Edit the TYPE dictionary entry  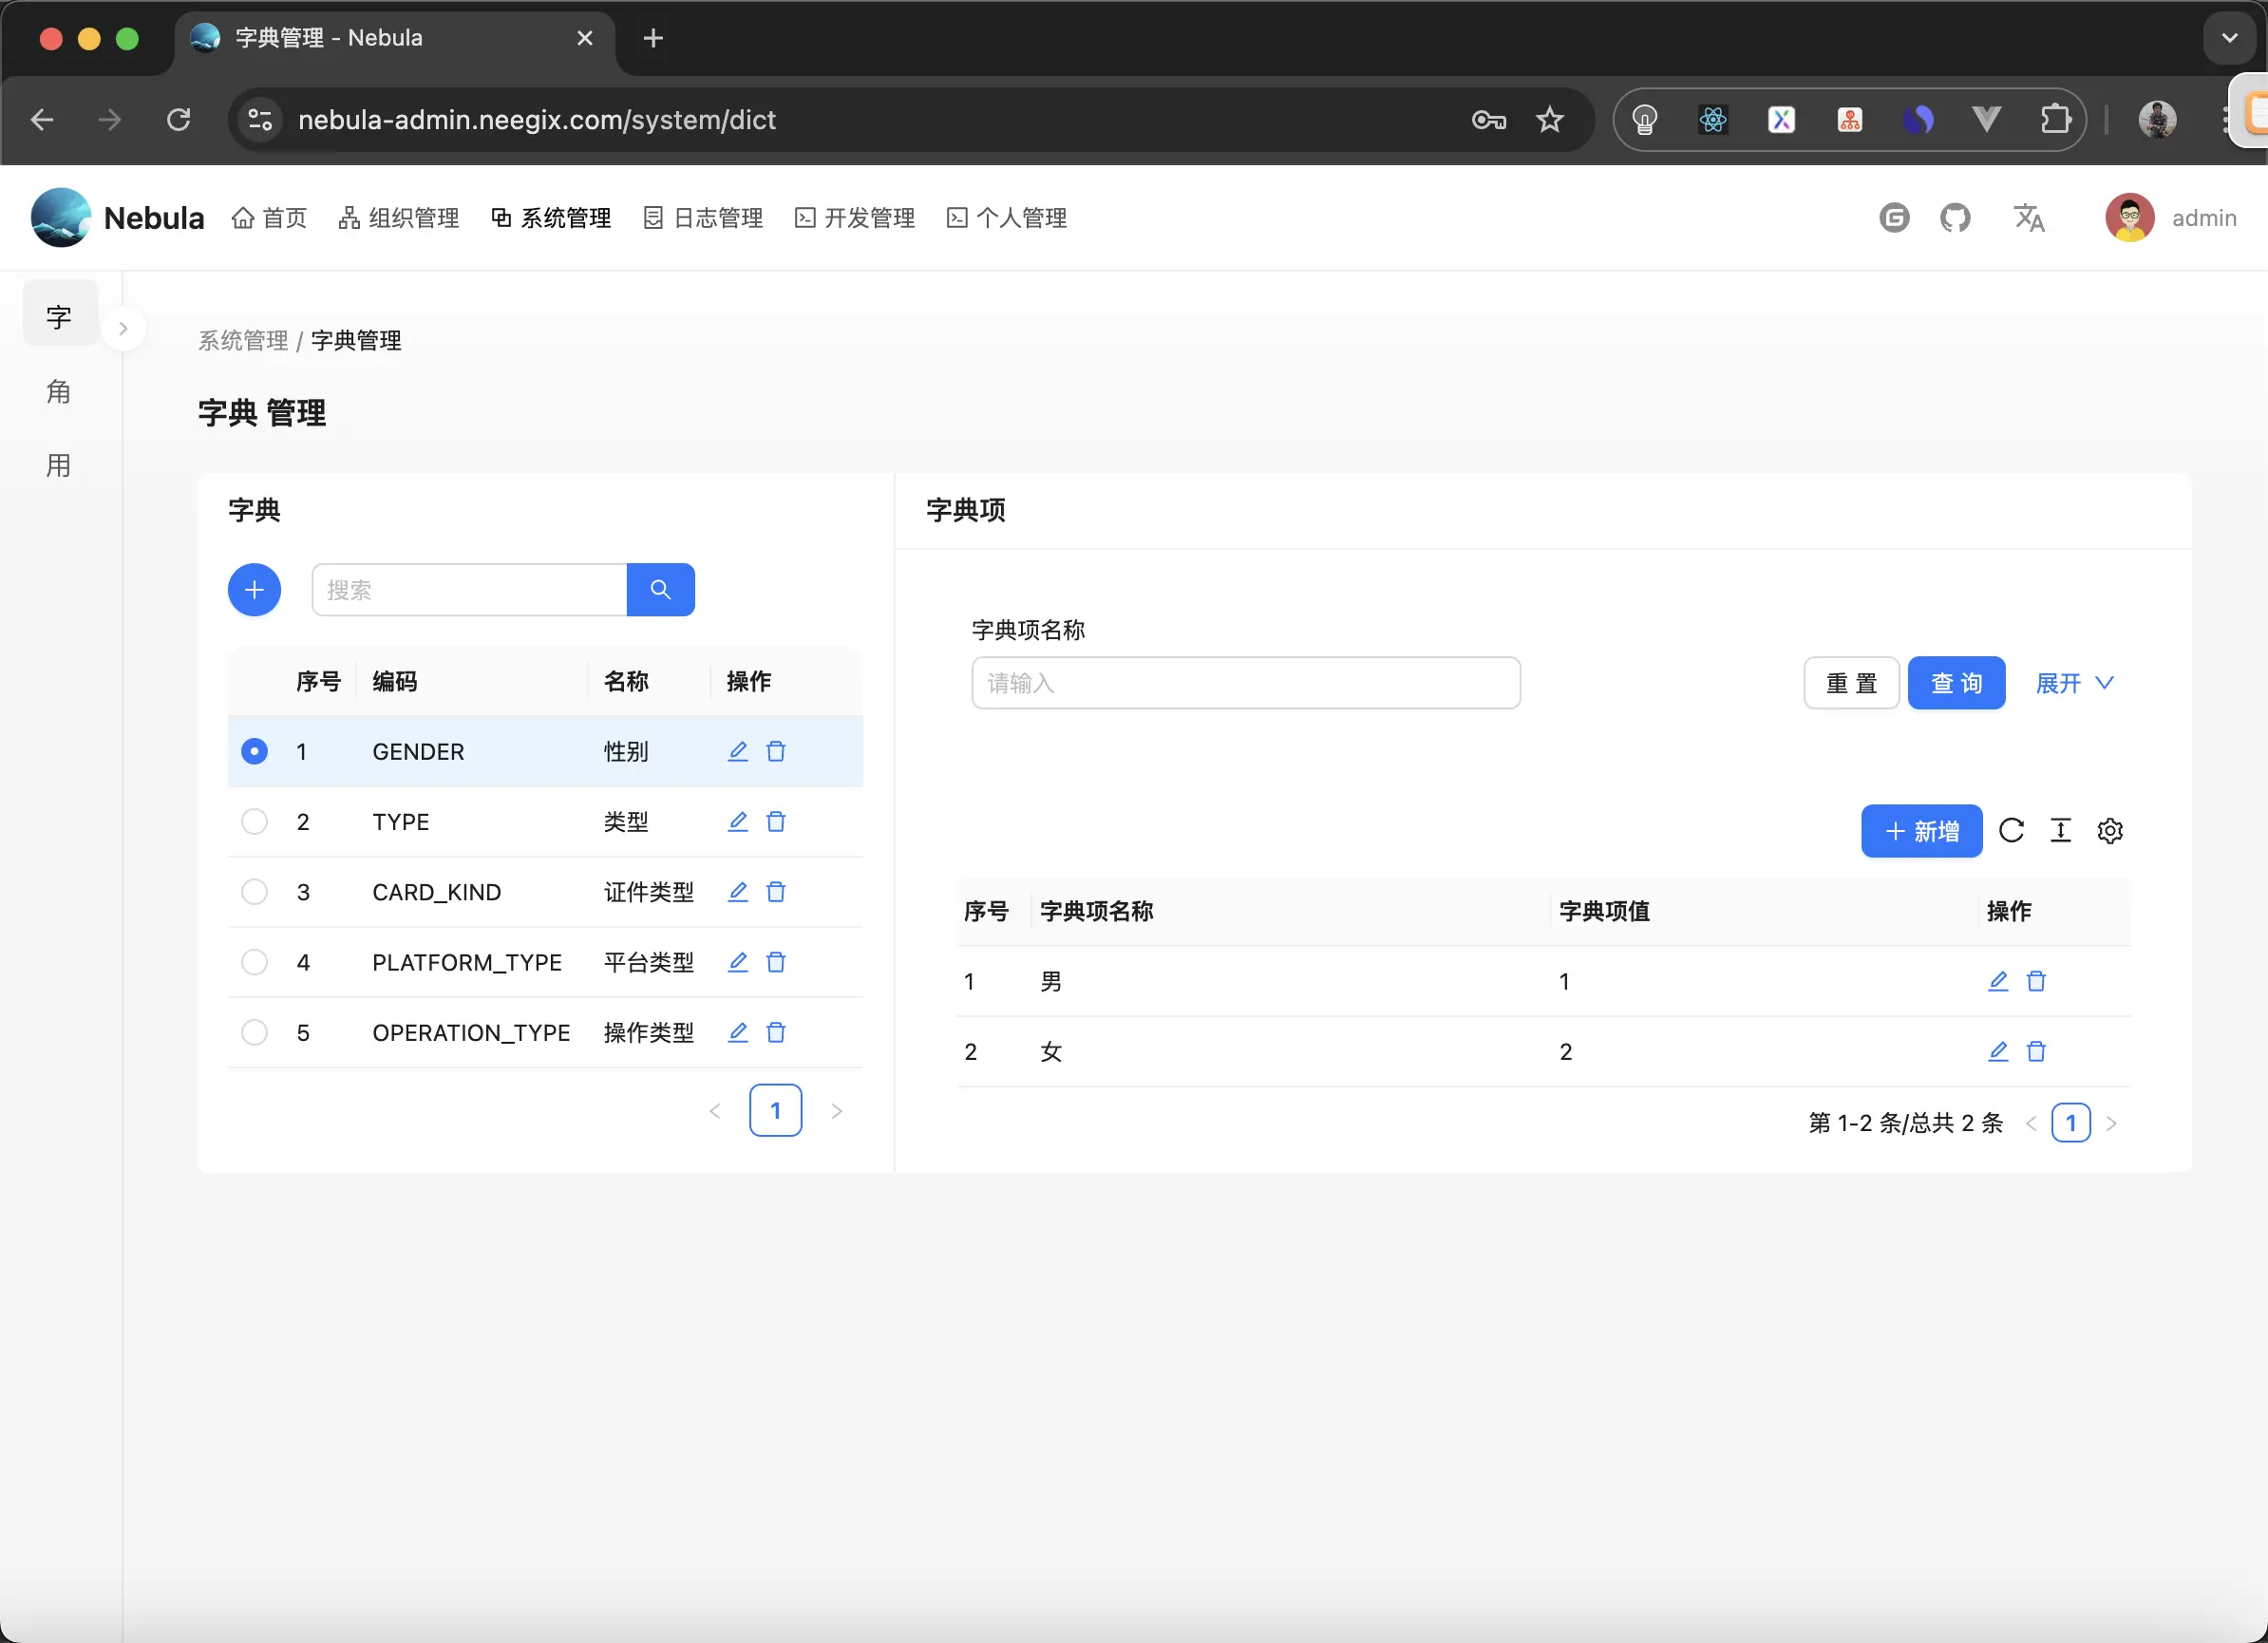(738, 821)
